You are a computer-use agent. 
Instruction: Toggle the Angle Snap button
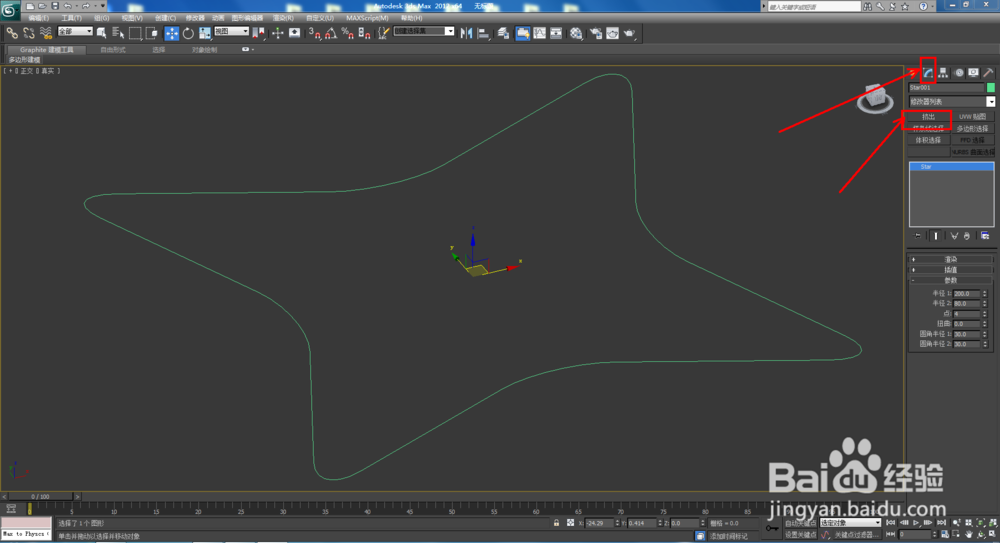(x=331, y=33)
